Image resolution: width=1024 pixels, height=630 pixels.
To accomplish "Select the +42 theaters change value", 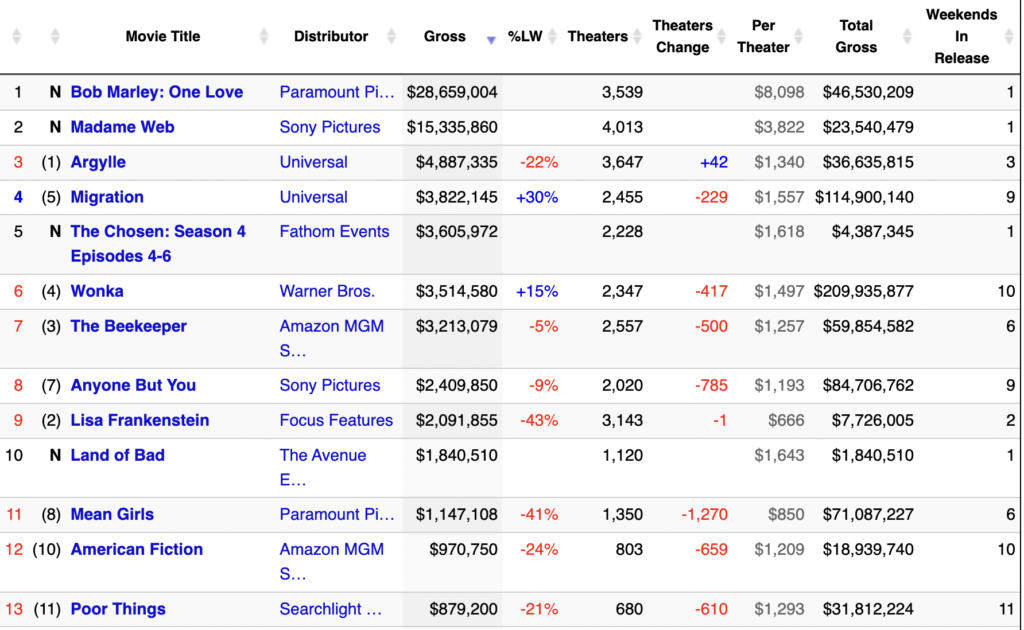I will point(714,163).
